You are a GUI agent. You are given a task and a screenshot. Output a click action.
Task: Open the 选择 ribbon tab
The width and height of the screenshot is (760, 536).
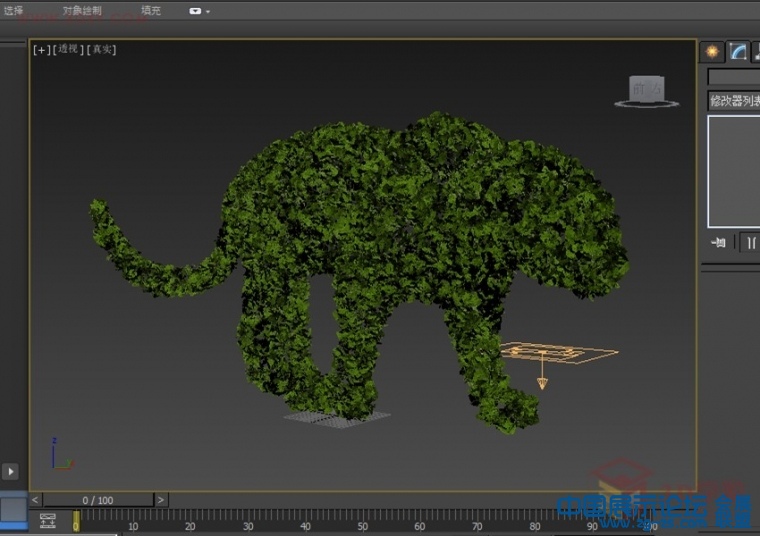coord(13,10)
